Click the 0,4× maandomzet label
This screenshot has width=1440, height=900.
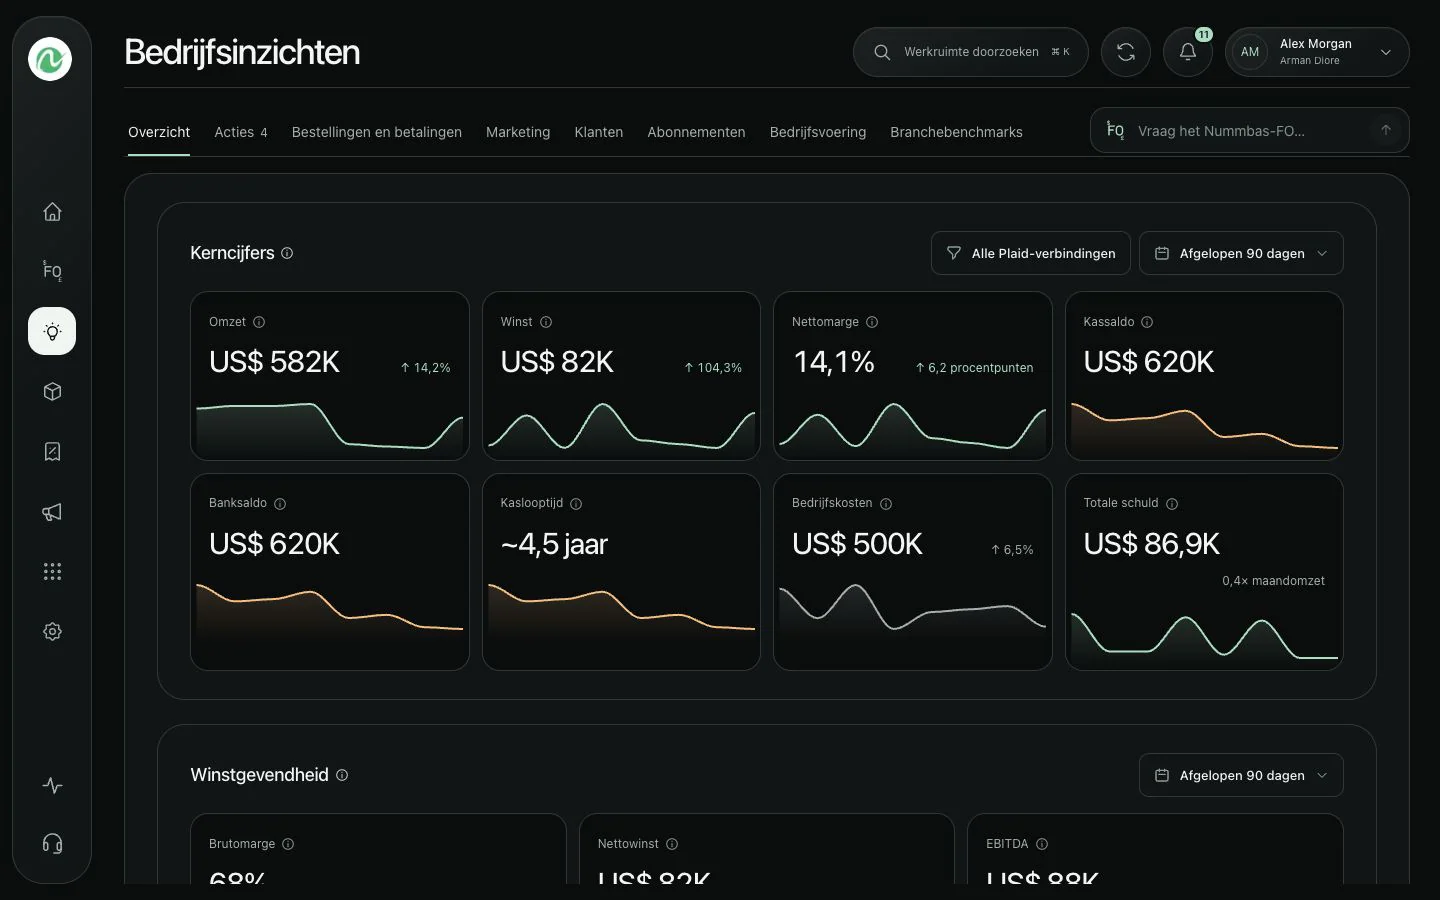coord(1273,581)
